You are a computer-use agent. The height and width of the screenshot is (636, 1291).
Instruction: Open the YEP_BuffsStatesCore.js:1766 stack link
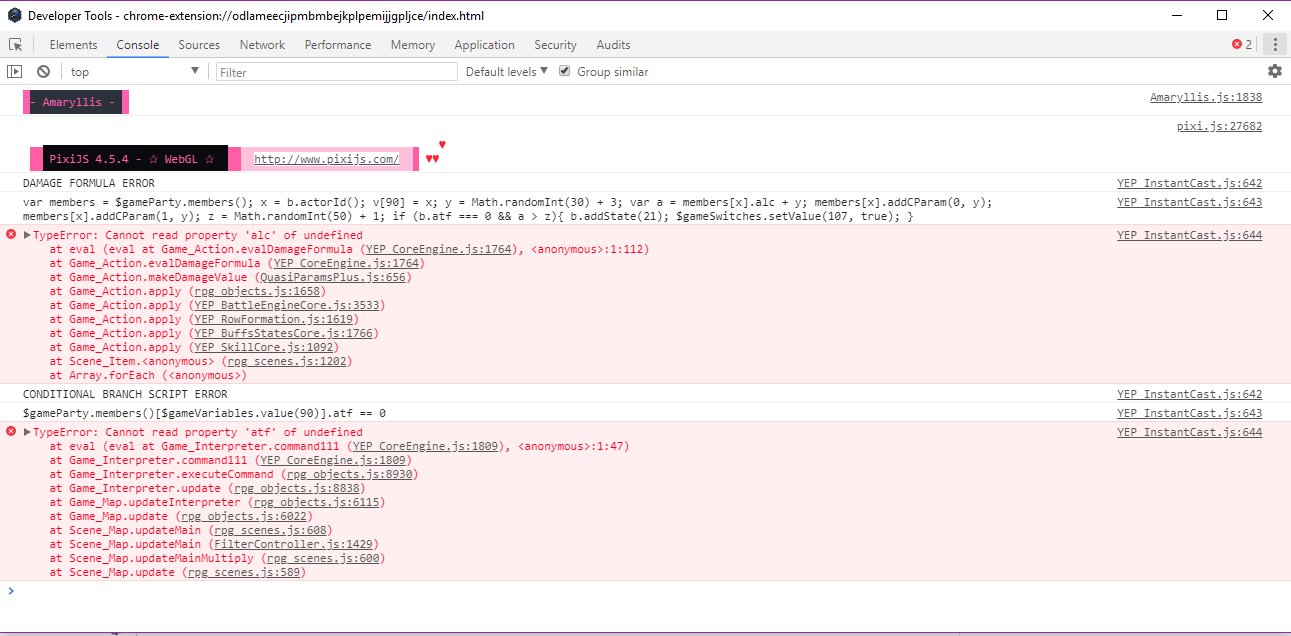(286, 333)
